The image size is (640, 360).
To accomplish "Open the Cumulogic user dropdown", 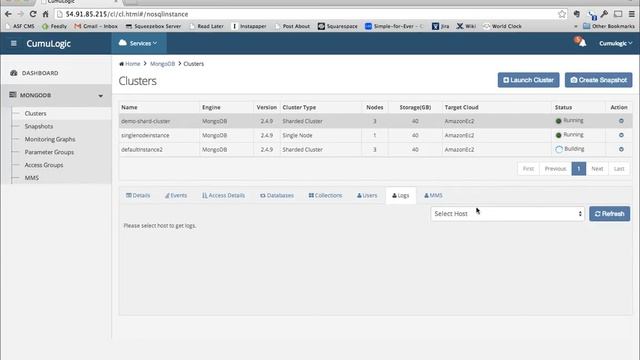I will [616, 43].
